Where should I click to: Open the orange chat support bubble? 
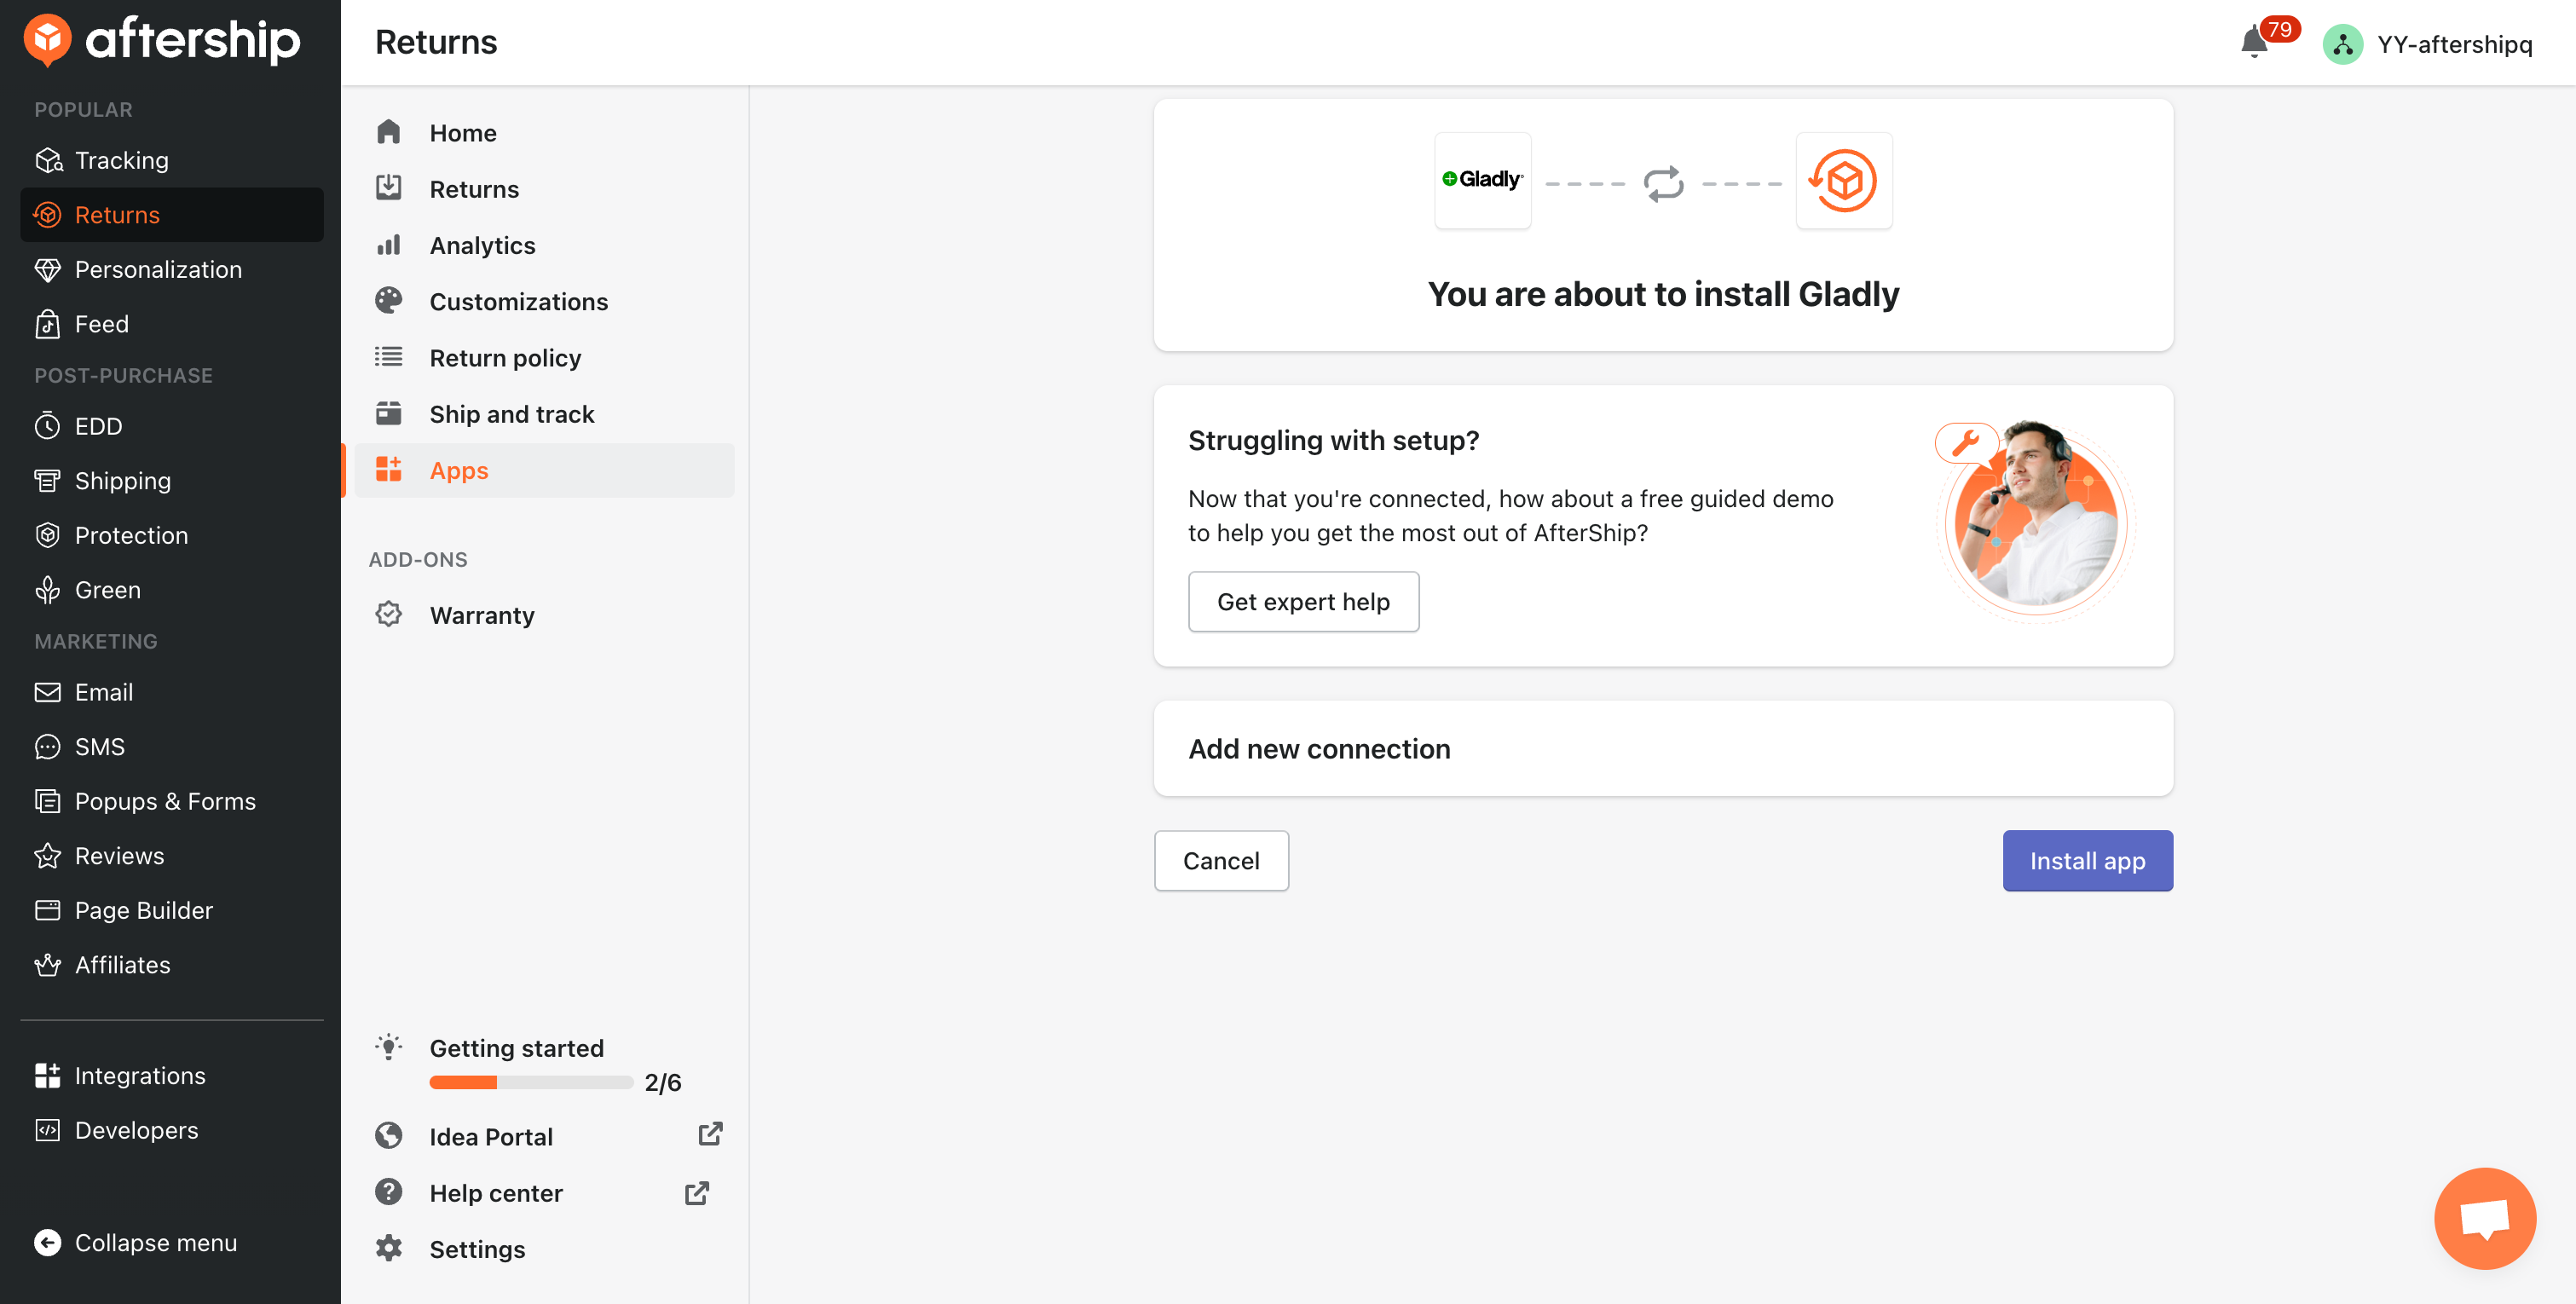[x=2484, y=1217]
